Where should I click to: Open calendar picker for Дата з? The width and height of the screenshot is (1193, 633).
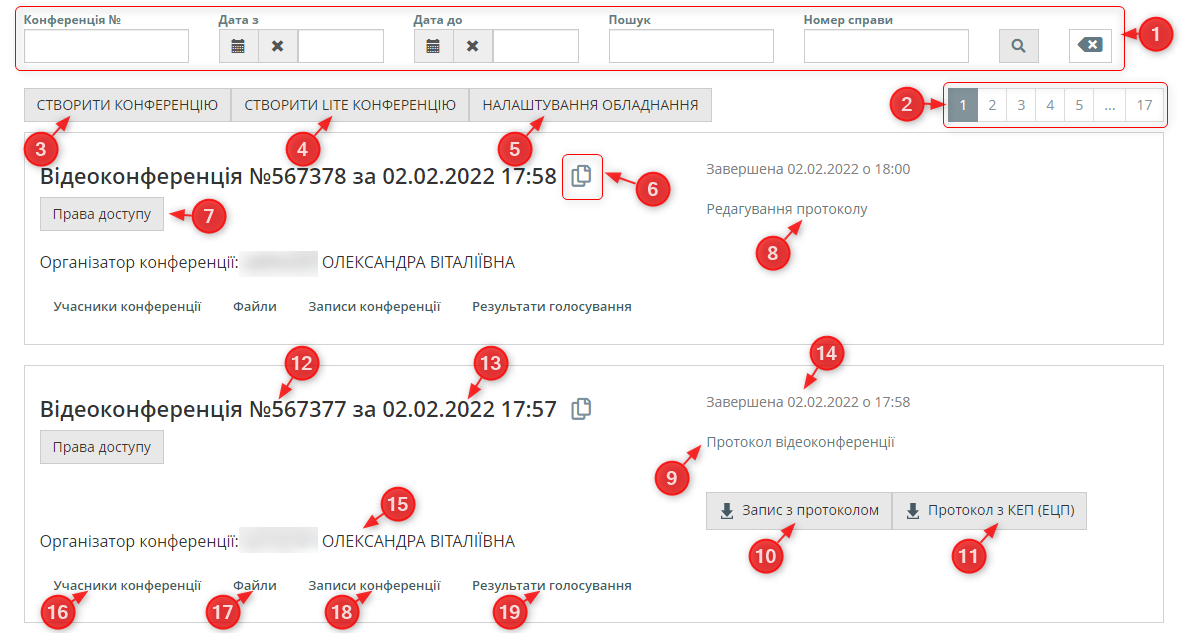pyautogui.click(x=238, y=46)
